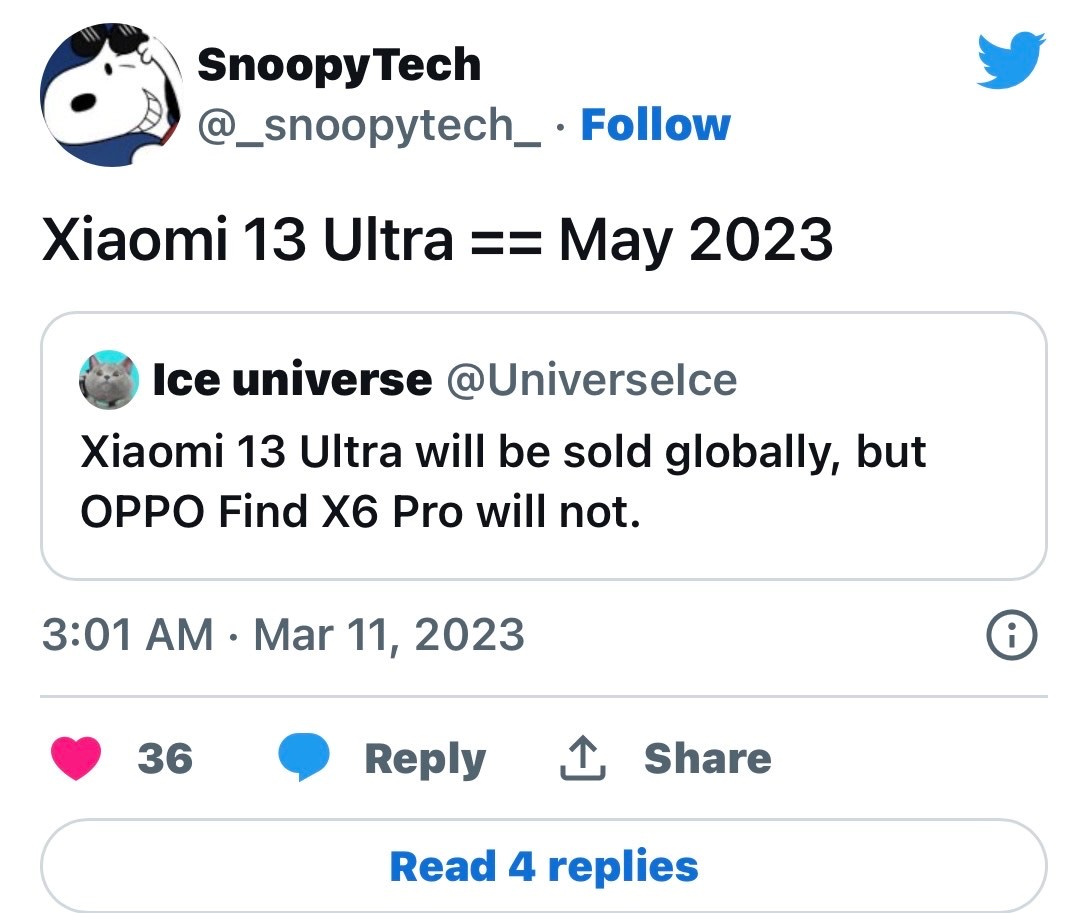Click the Reply text label
This screenshot has height=913, width=1088.
(x=425, y=759)
